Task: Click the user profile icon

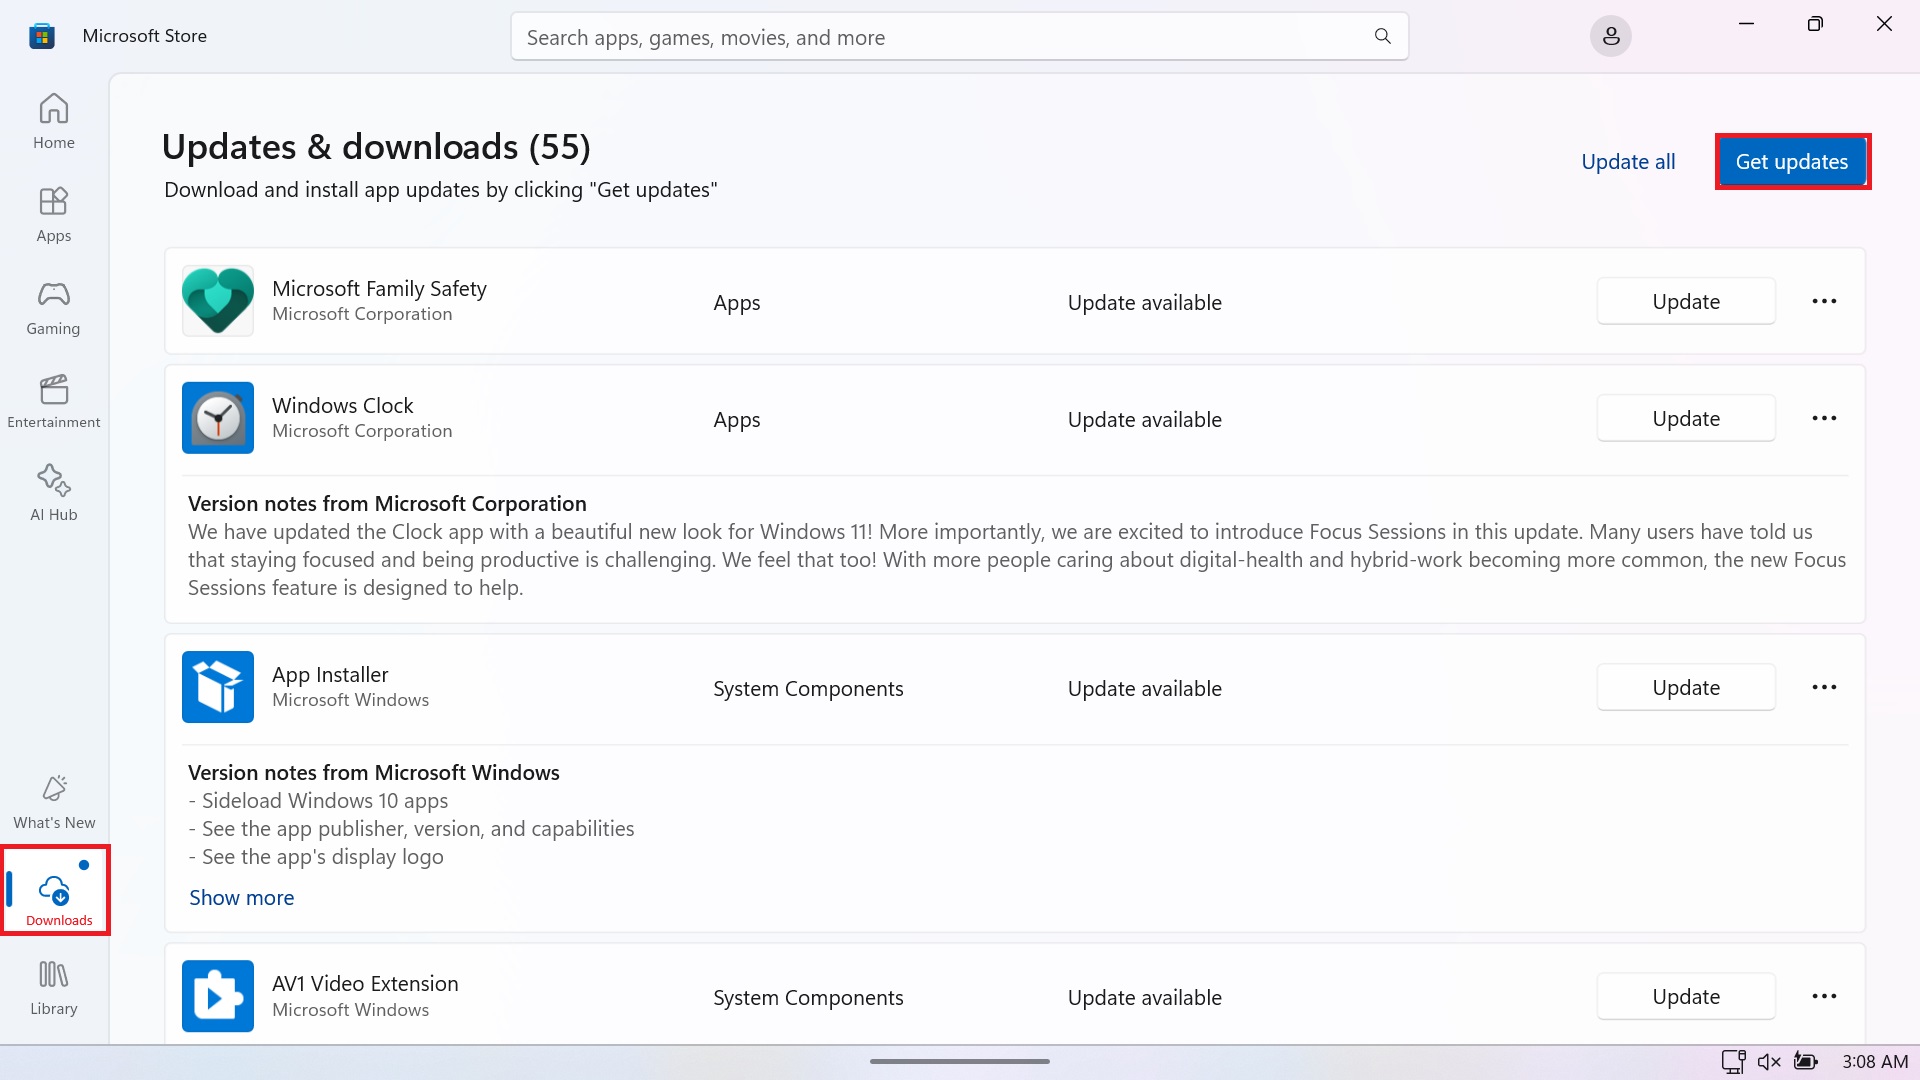Action: [x=1610, y=37]
